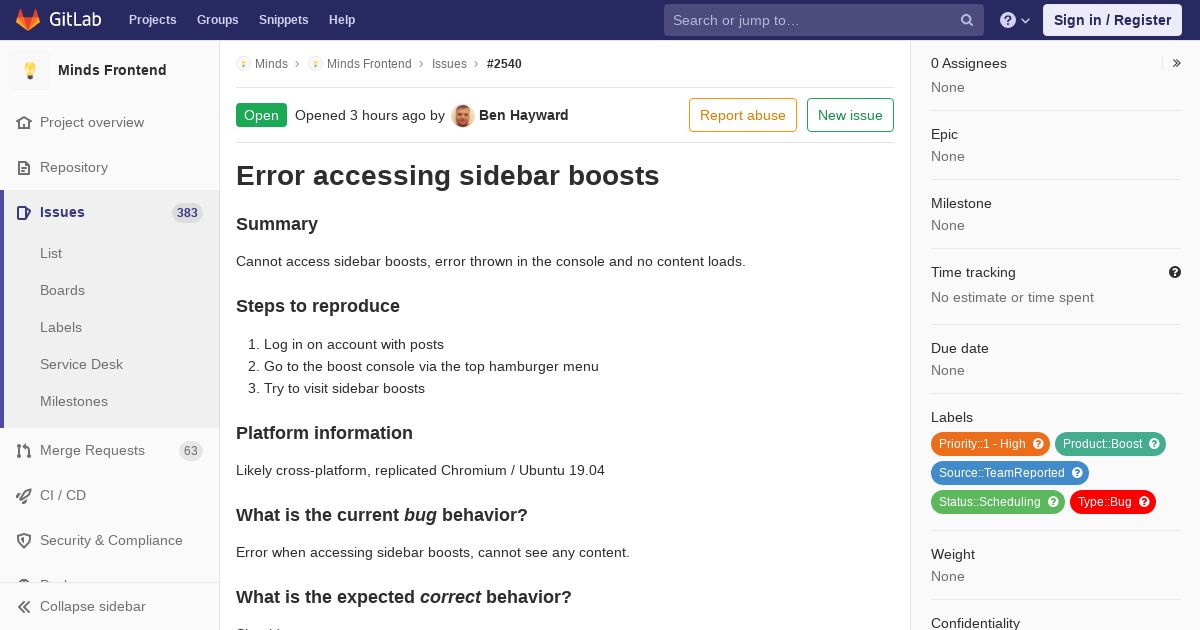The height and width of the screenshot is (630, 1200).
Task: Click the Platform information heading
Action: point(324,433)
